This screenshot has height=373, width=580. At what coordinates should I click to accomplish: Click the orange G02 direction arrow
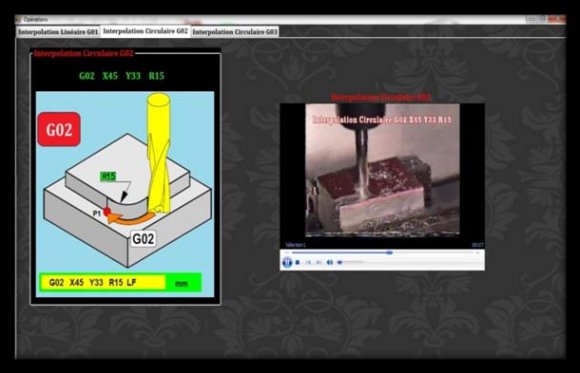click(130, 218)
